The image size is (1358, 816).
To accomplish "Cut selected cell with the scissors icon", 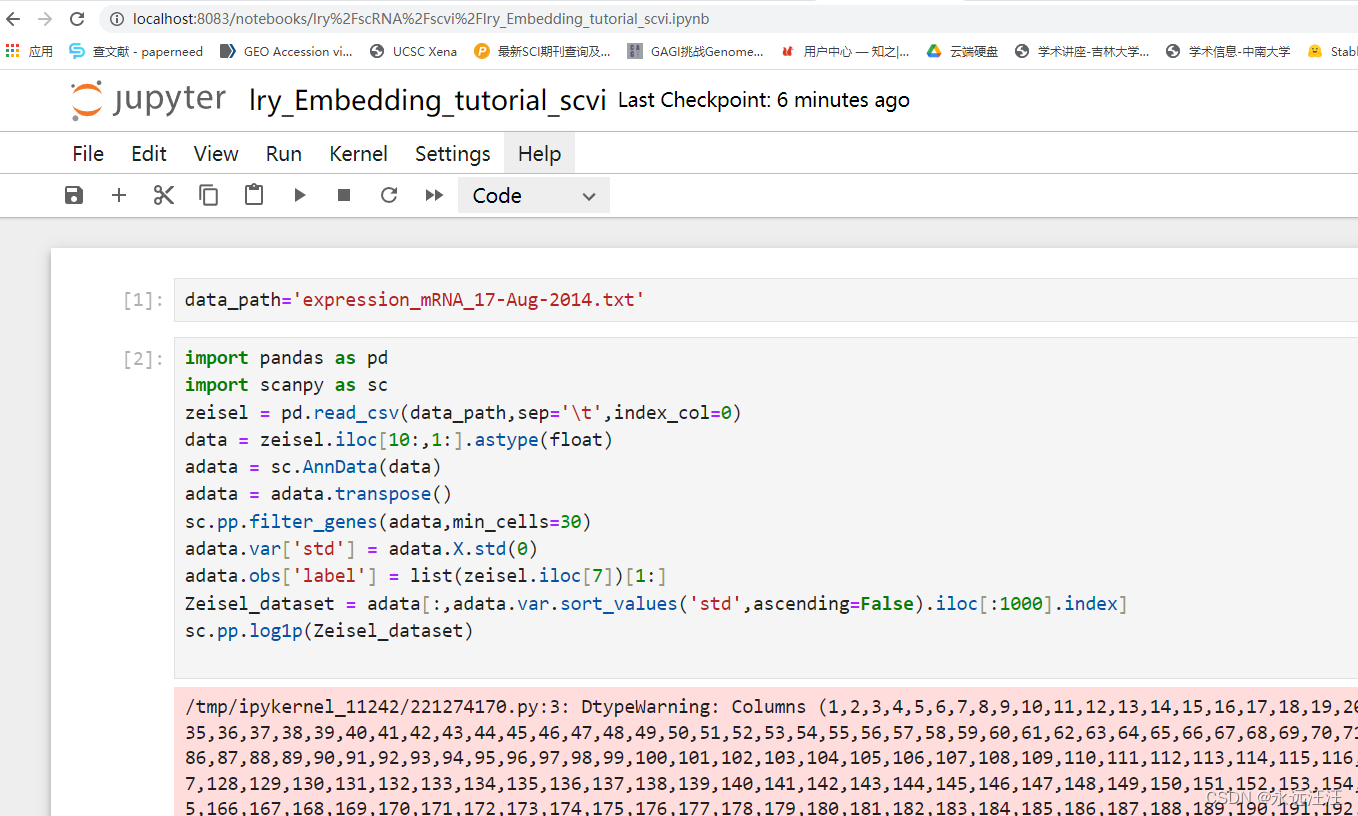I will (164, 195).
